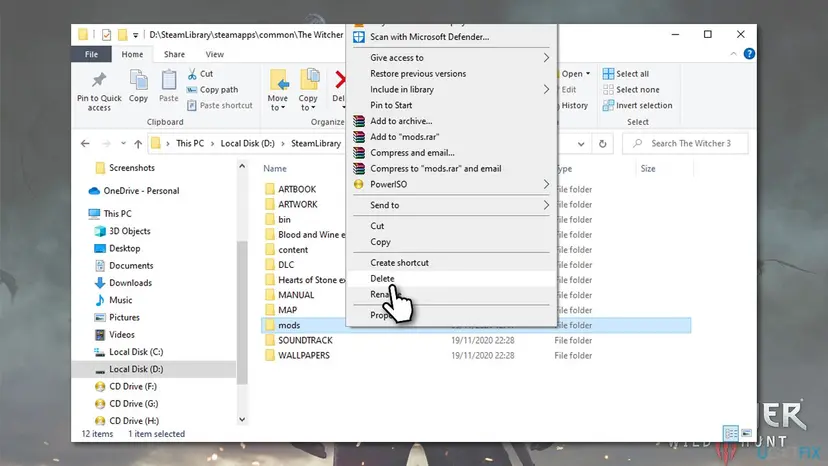Open the Quick Access Toolbar customize dropdown
The image size is (828, 466).
[135, 35]
